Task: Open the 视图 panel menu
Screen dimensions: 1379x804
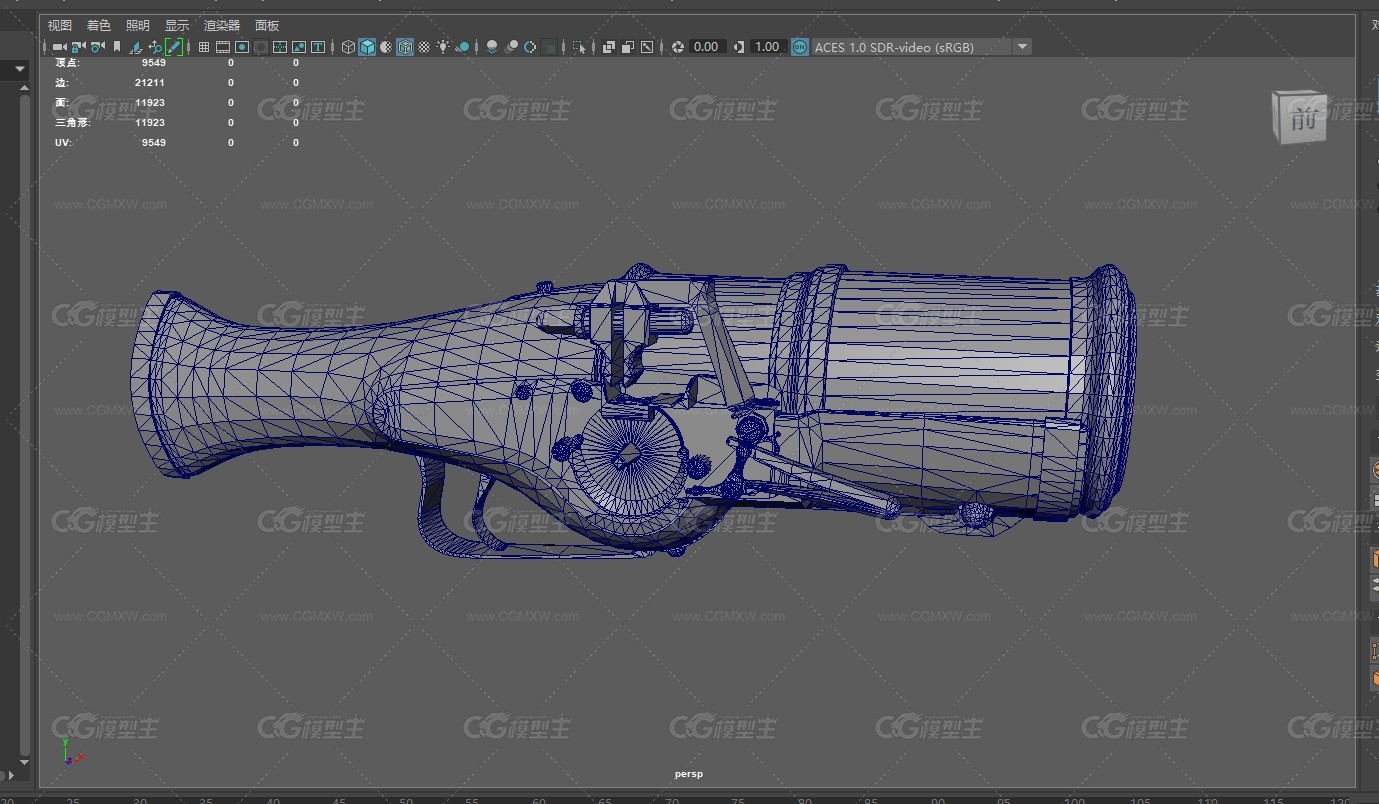Action: coord(60,25)
